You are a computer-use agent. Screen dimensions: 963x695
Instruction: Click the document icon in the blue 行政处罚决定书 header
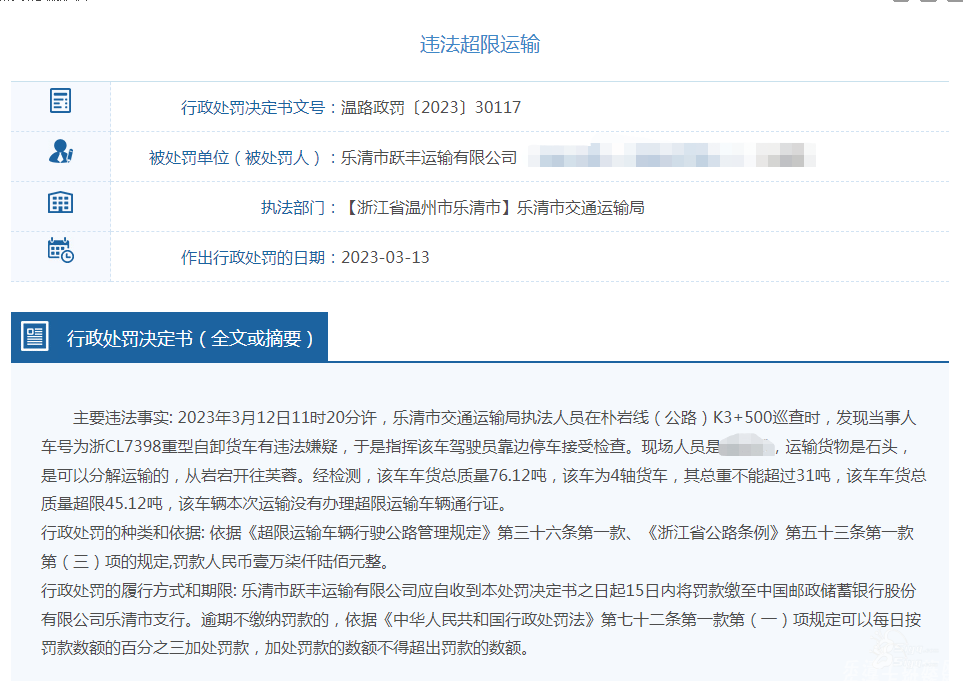(x=36, y=337)
